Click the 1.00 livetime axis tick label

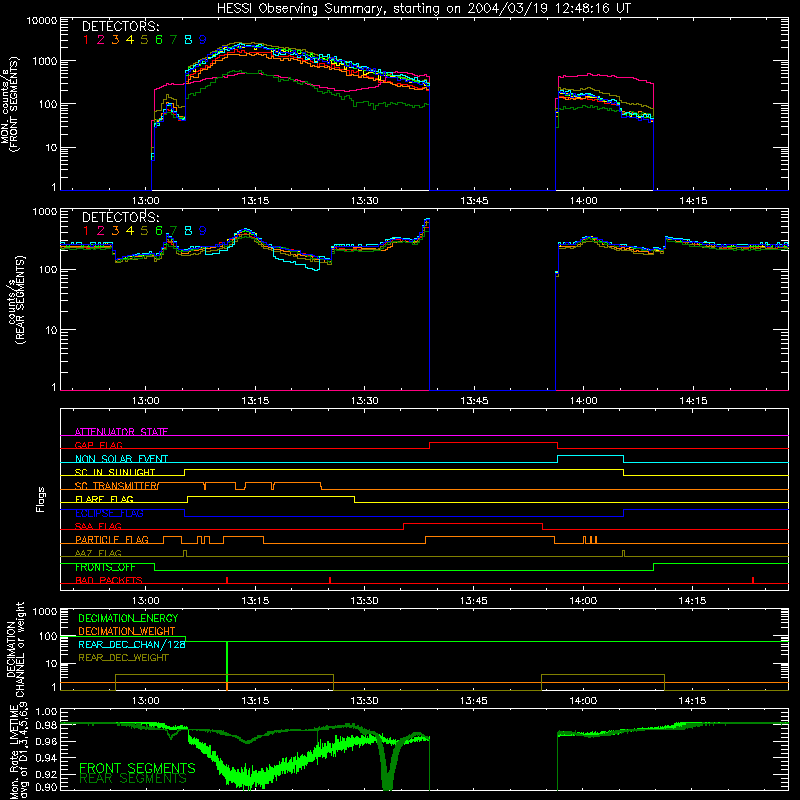(x=46, y=711)
